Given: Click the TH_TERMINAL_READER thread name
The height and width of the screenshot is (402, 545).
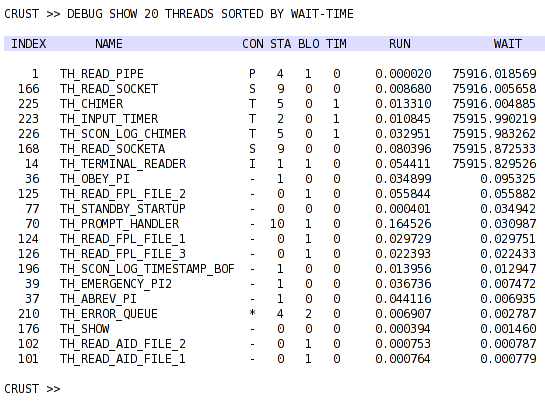Looking at the screenshot, I should [x=123, y=164].
